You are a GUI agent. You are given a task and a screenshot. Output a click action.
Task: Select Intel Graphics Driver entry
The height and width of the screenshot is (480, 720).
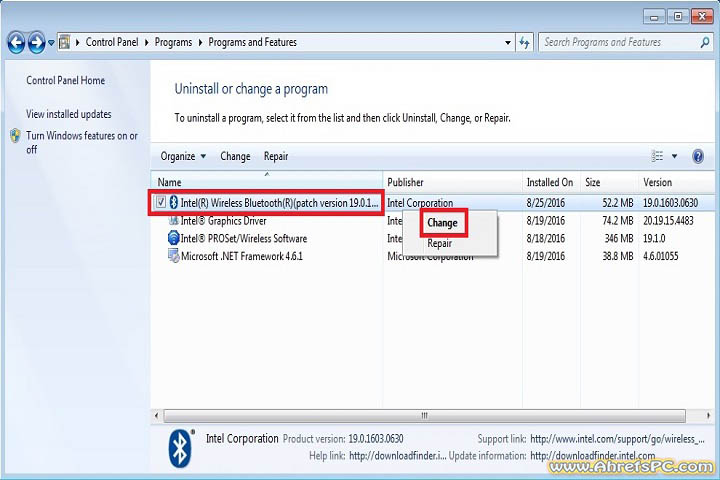pos(224,220)
